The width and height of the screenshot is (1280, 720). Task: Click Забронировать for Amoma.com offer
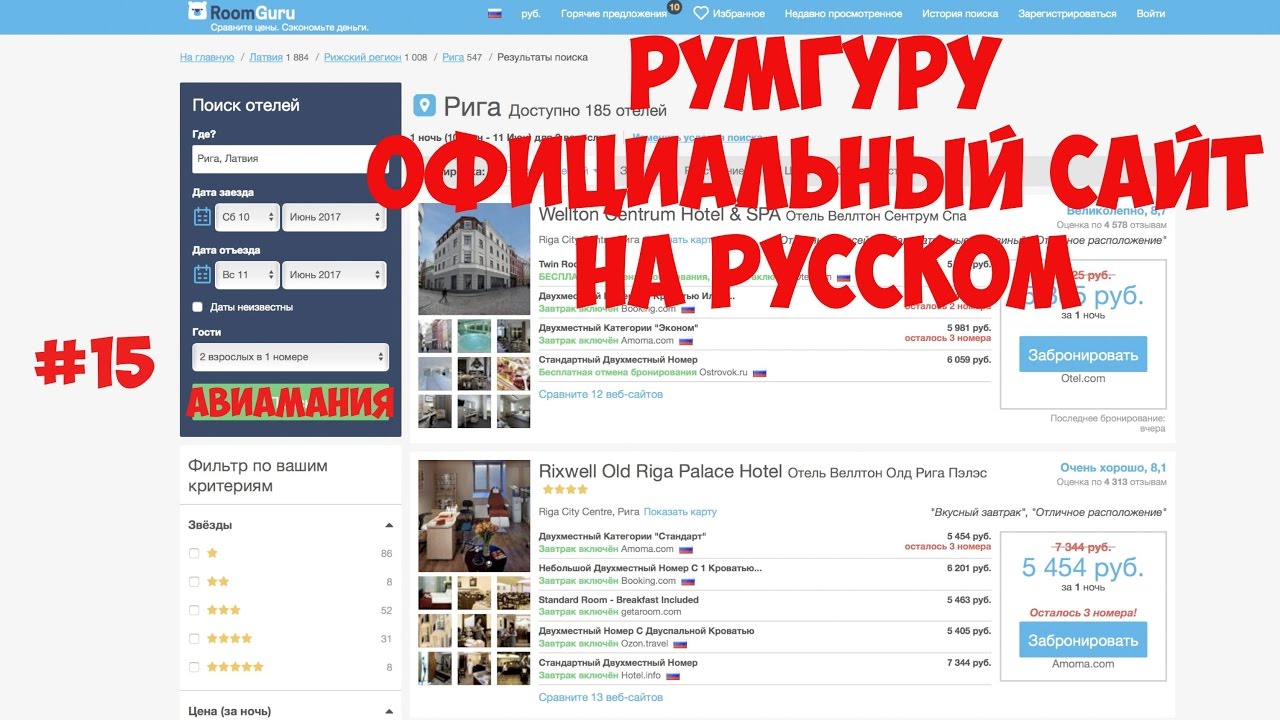pyautogui.click(x=1083, y=640)
